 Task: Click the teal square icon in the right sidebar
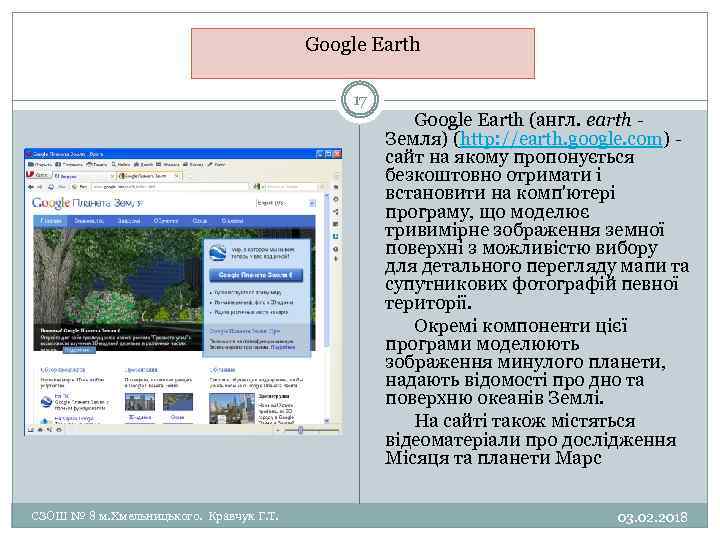pos(336,236)
